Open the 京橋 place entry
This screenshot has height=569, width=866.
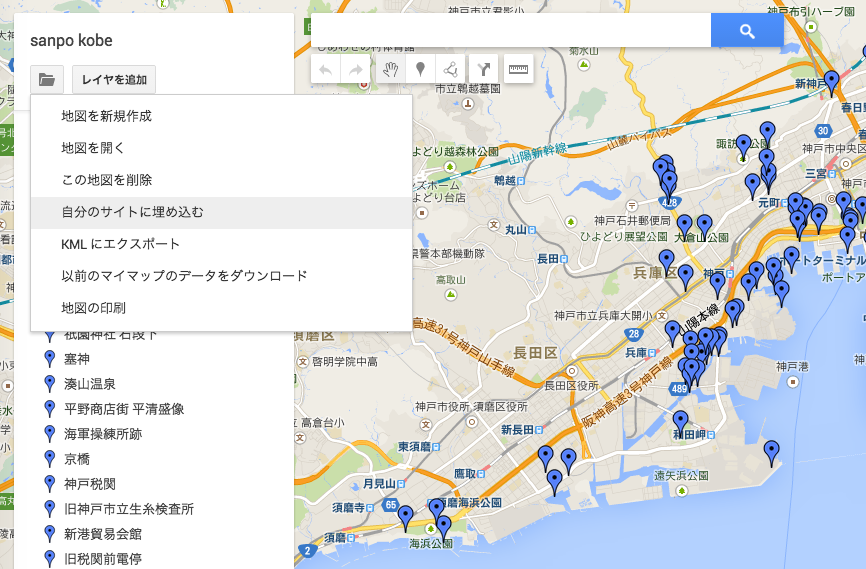click(x=77, y=459)
